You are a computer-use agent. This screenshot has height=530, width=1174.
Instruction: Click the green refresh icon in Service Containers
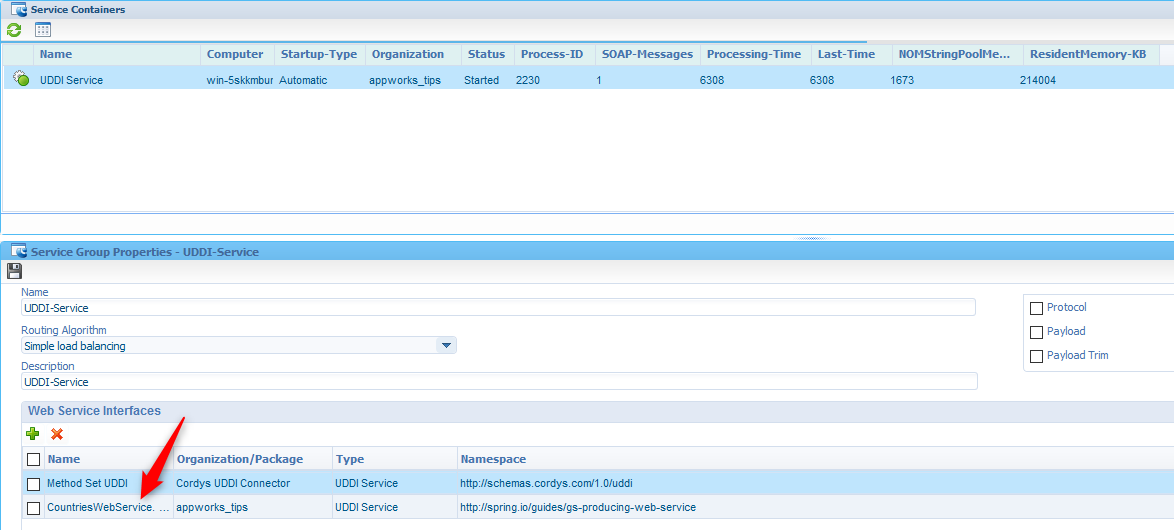click(x=14, y=30)
